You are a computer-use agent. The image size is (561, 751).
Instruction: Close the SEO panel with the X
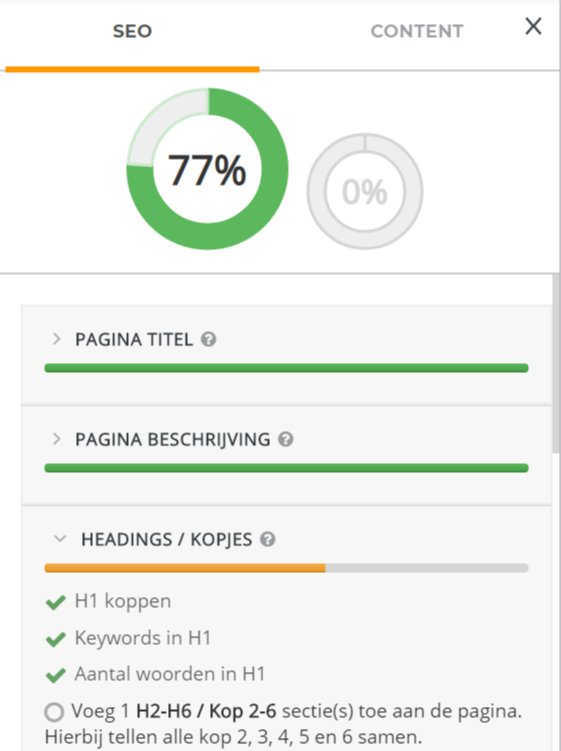click(x=533, y=26)
